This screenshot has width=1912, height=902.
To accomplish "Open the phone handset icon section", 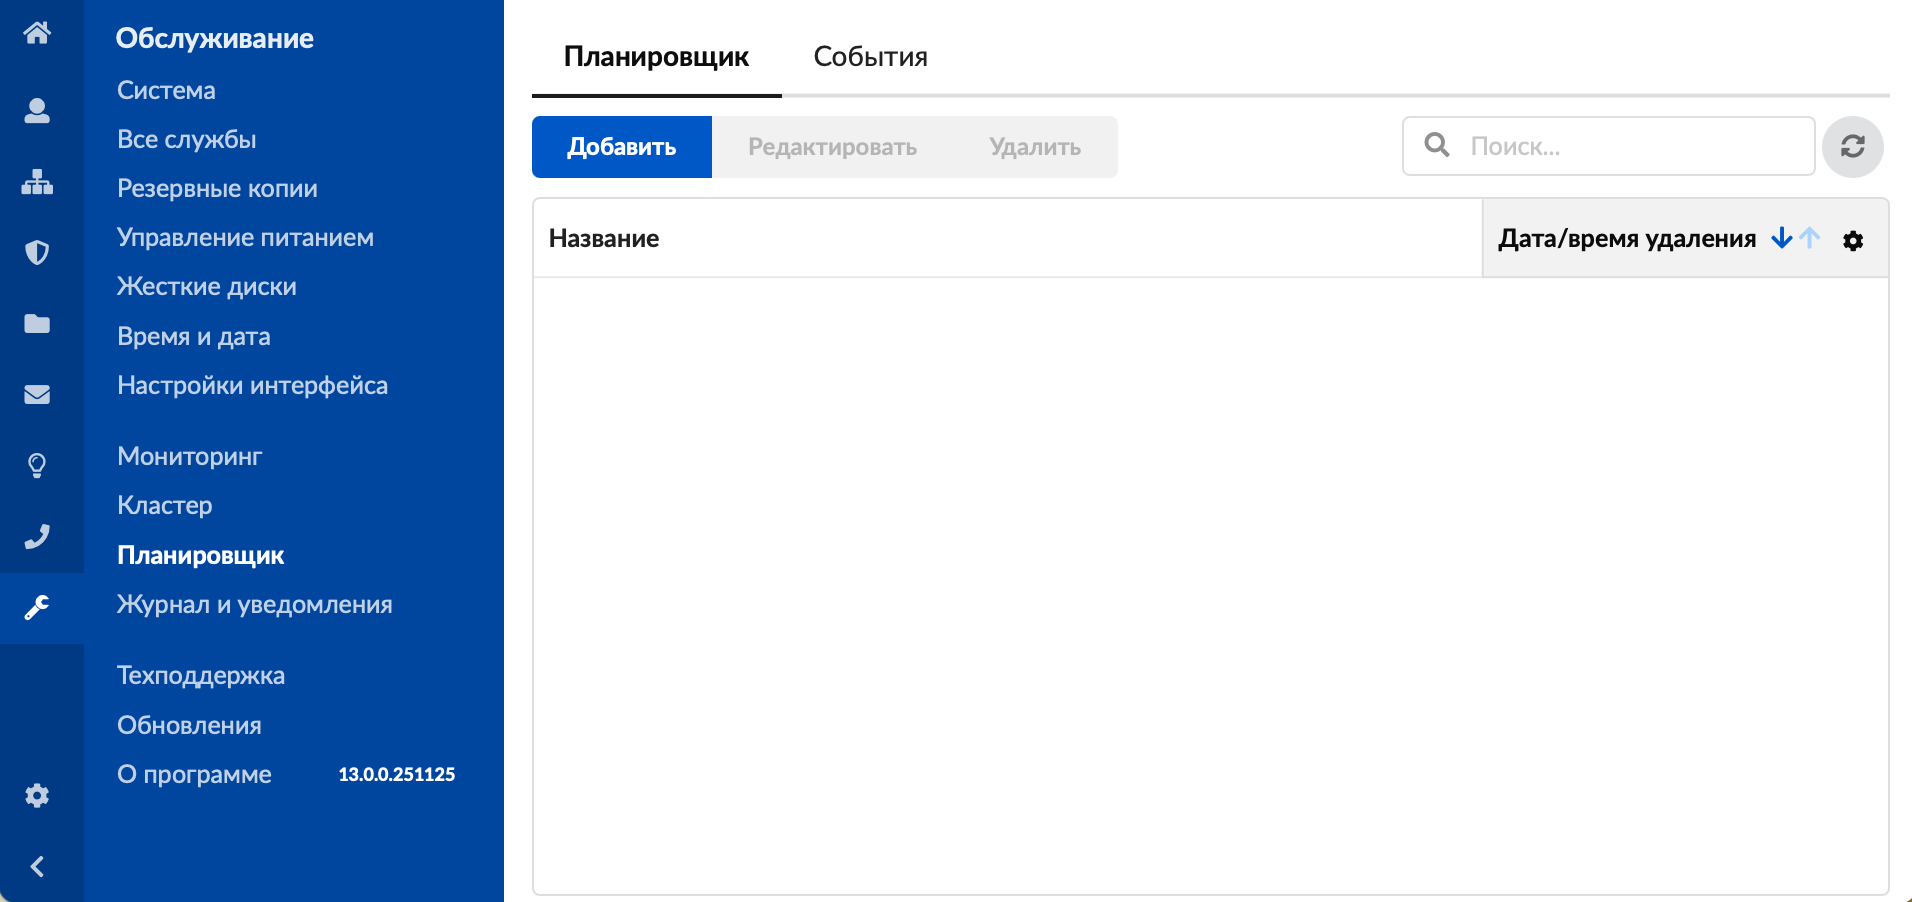I will point(37,537).
